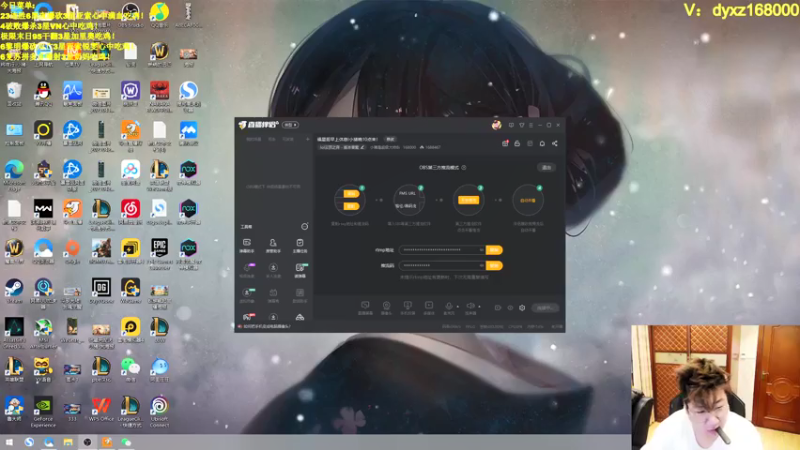Click the recording icon near the settings gear
This screenshot has height=450, width=800.
coord(498,308)
